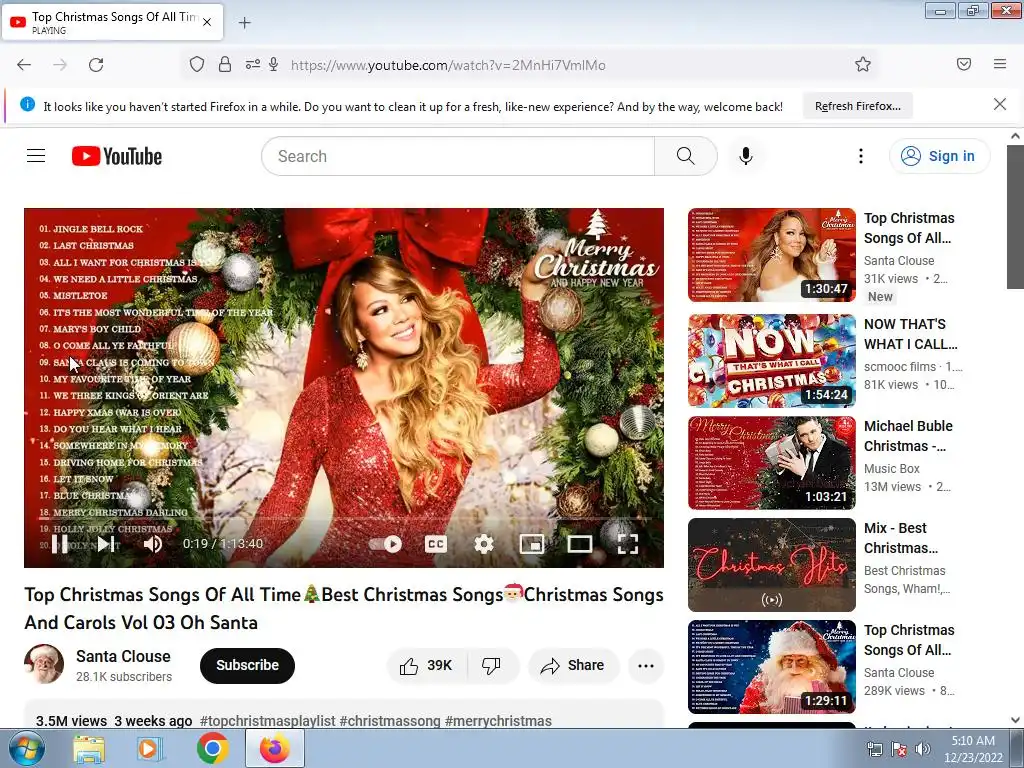Like the video with 39K likes
Viewport: 1024px width, 768px height.
(x=426, y=665)
